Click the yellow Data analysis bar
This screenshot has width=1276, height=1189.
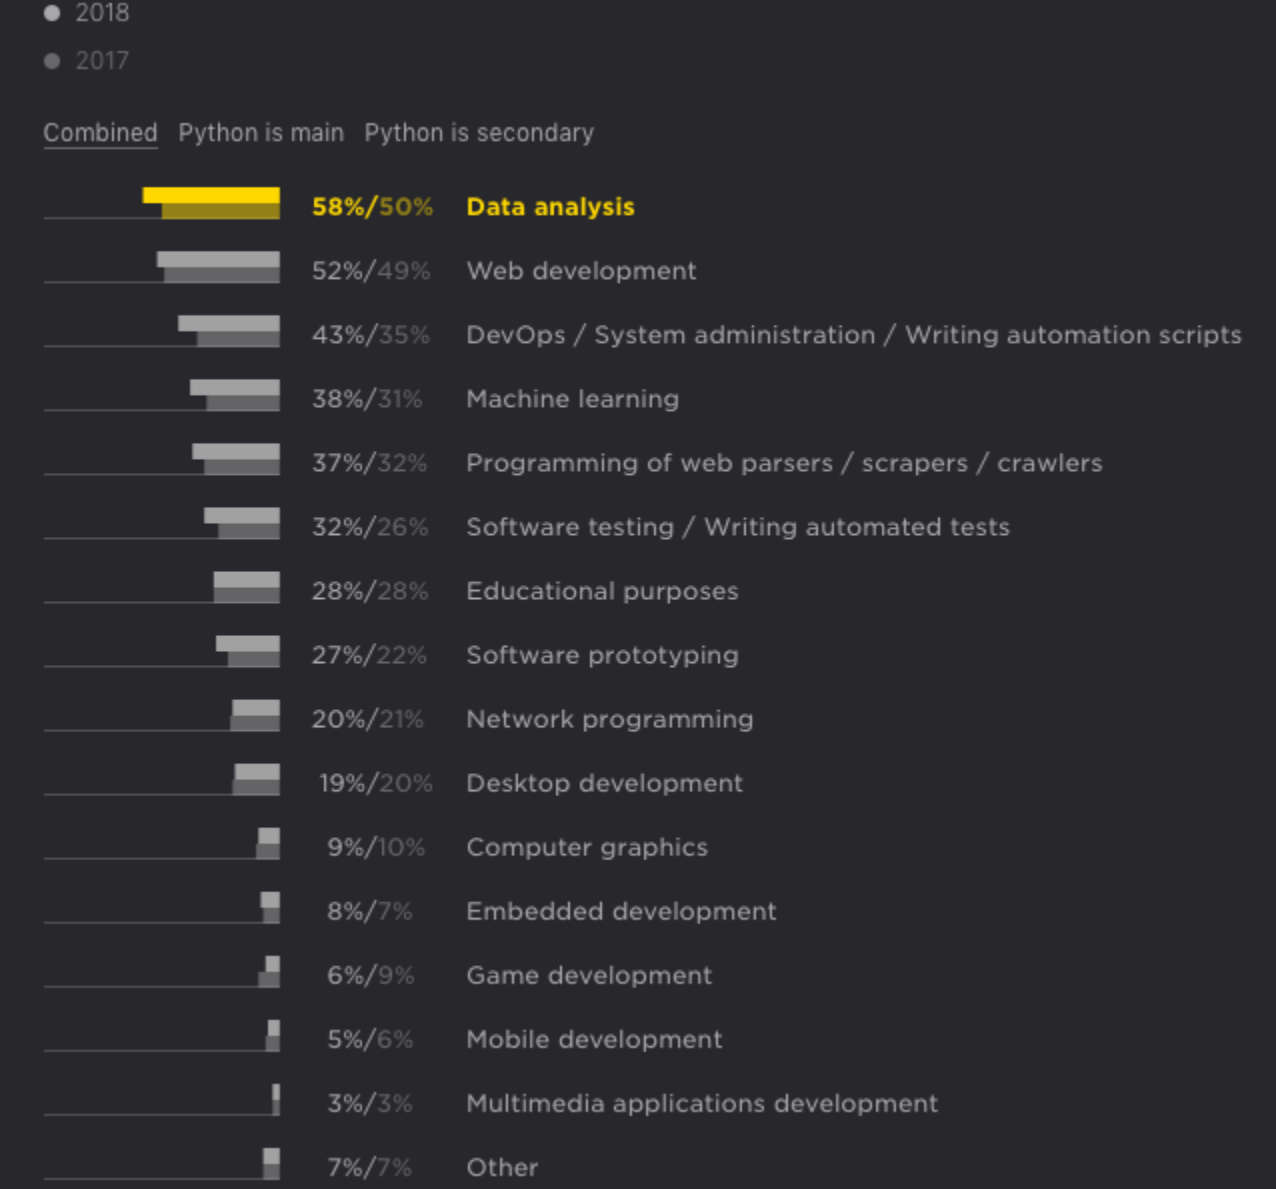(x=211, y=203)
